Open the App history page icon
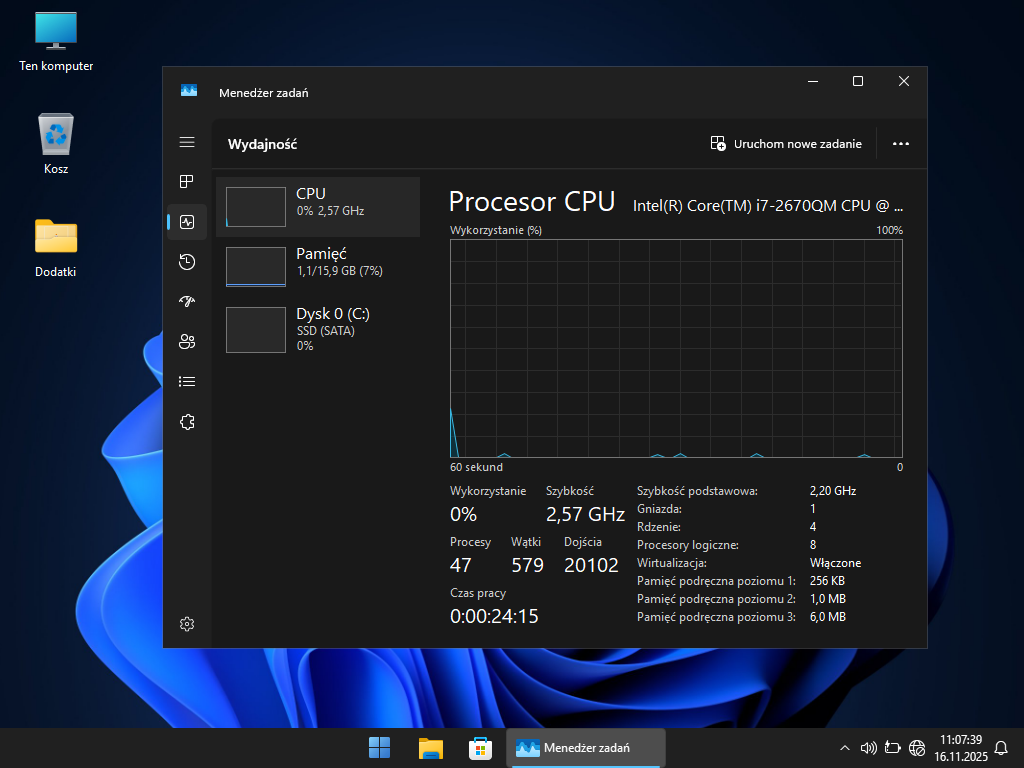 point(187,262)
